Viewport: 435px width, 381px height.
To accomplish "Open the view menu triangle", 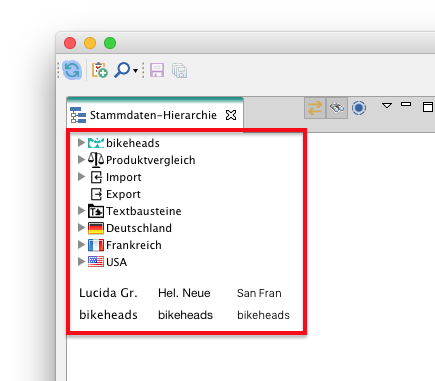I will (387, 106).
